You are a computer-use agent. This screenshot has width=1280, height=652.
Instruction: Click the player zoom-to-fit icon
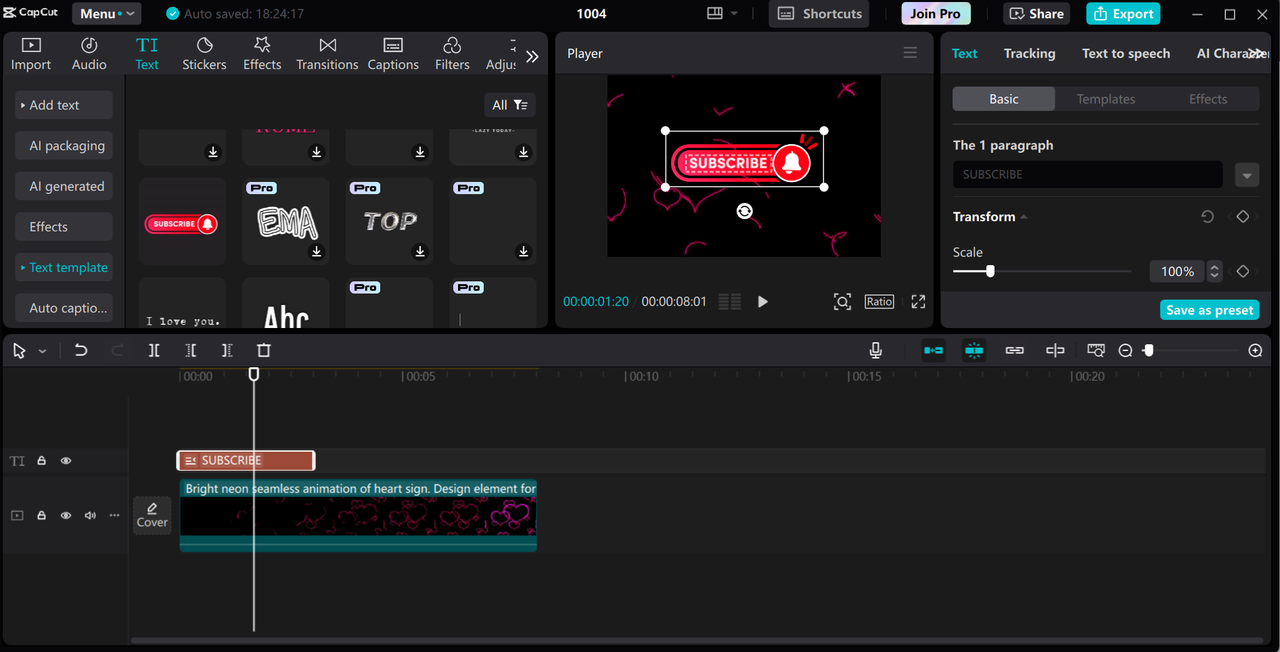(843, 302)
